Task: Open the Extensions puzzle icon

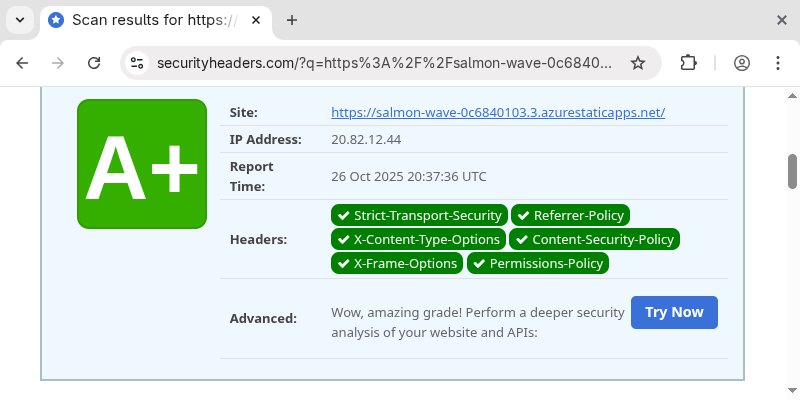Action: coord(688,63)
